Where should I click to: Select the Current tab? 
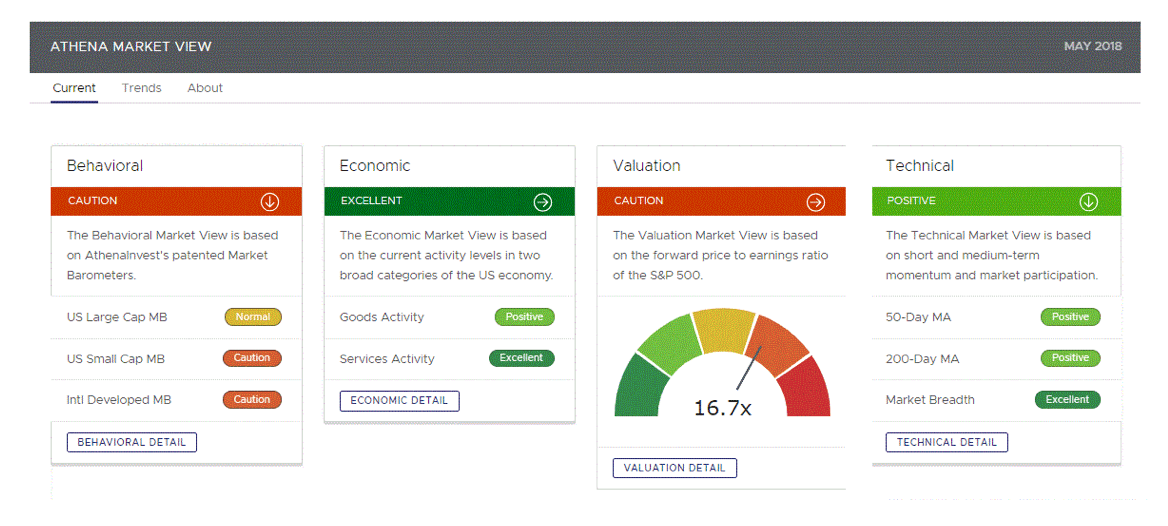tap(74, 88)
